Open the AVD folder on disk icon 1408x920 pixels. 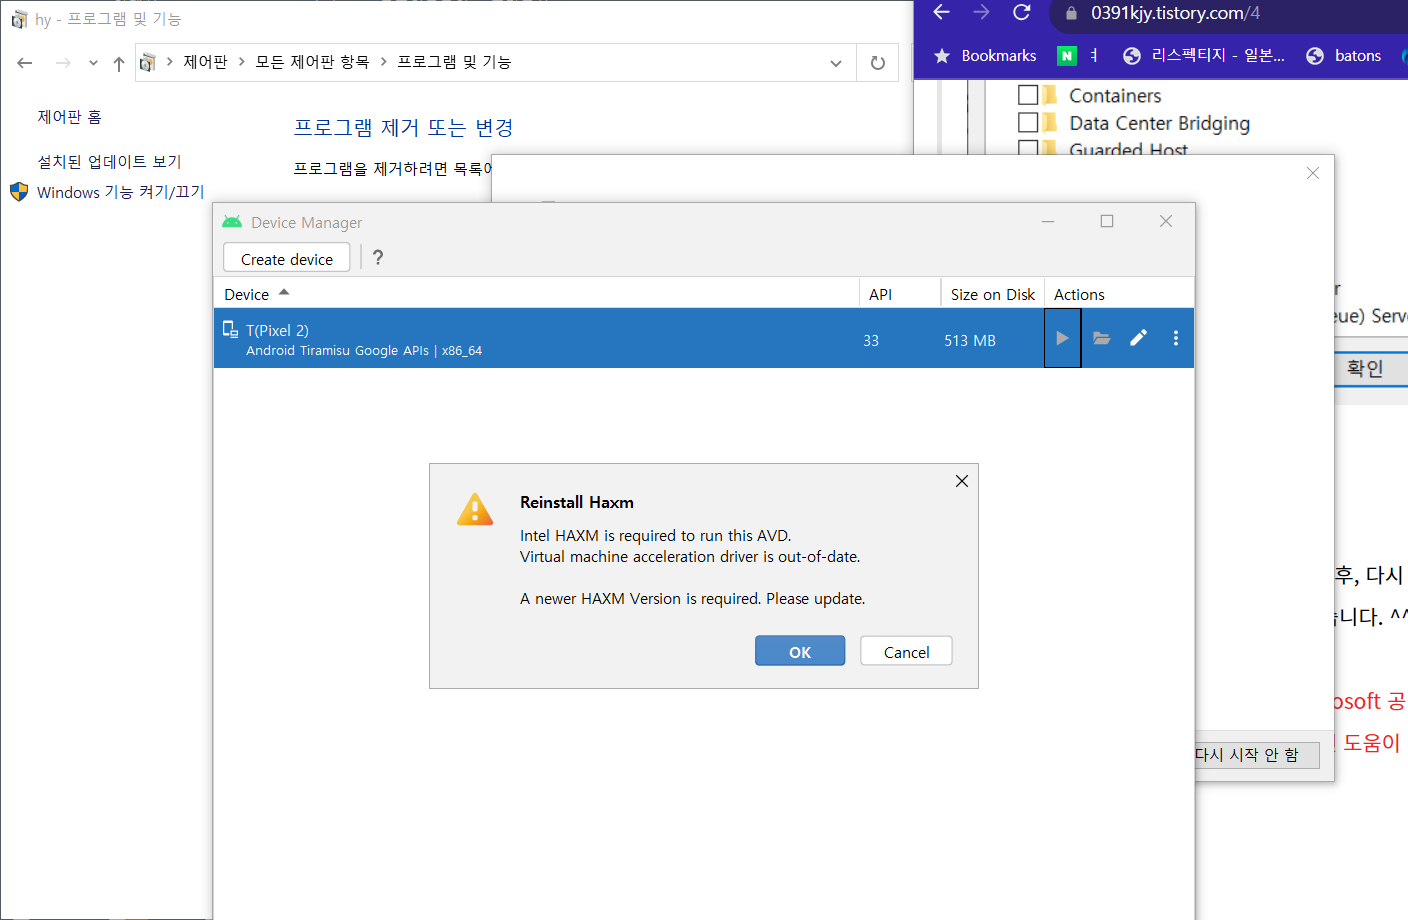(x=1101, y=338)
